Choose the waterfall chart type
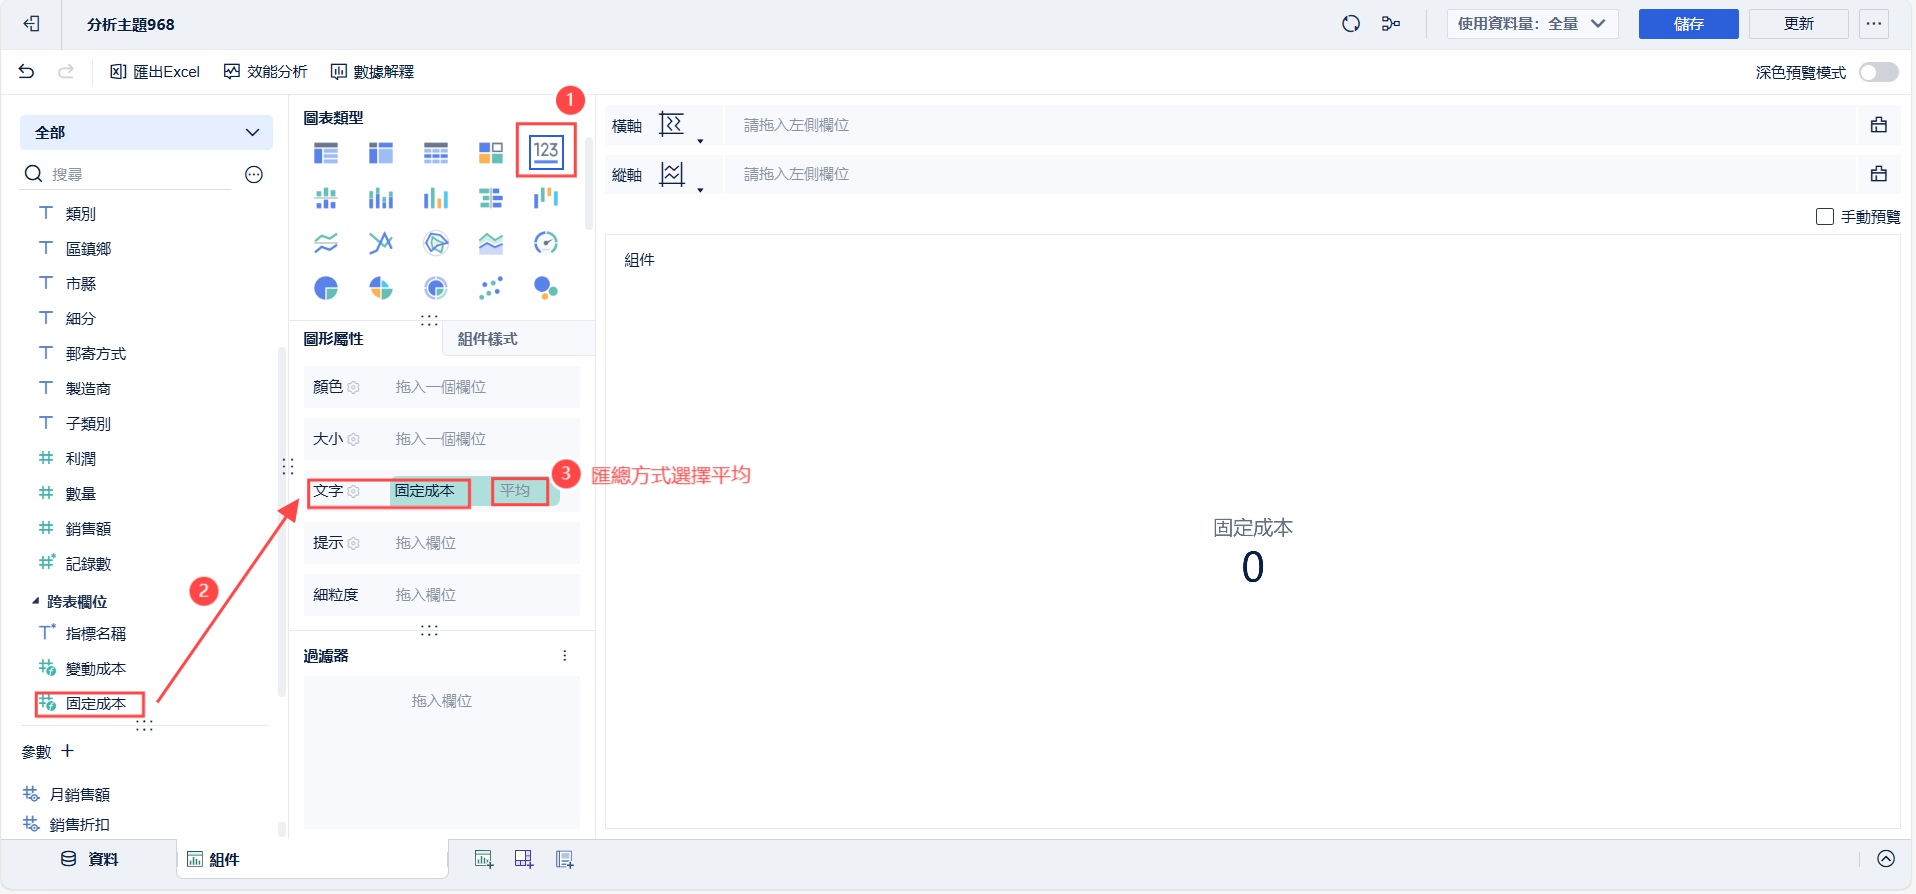Screen dimensions: 1916x894 (x=546, y=198)
